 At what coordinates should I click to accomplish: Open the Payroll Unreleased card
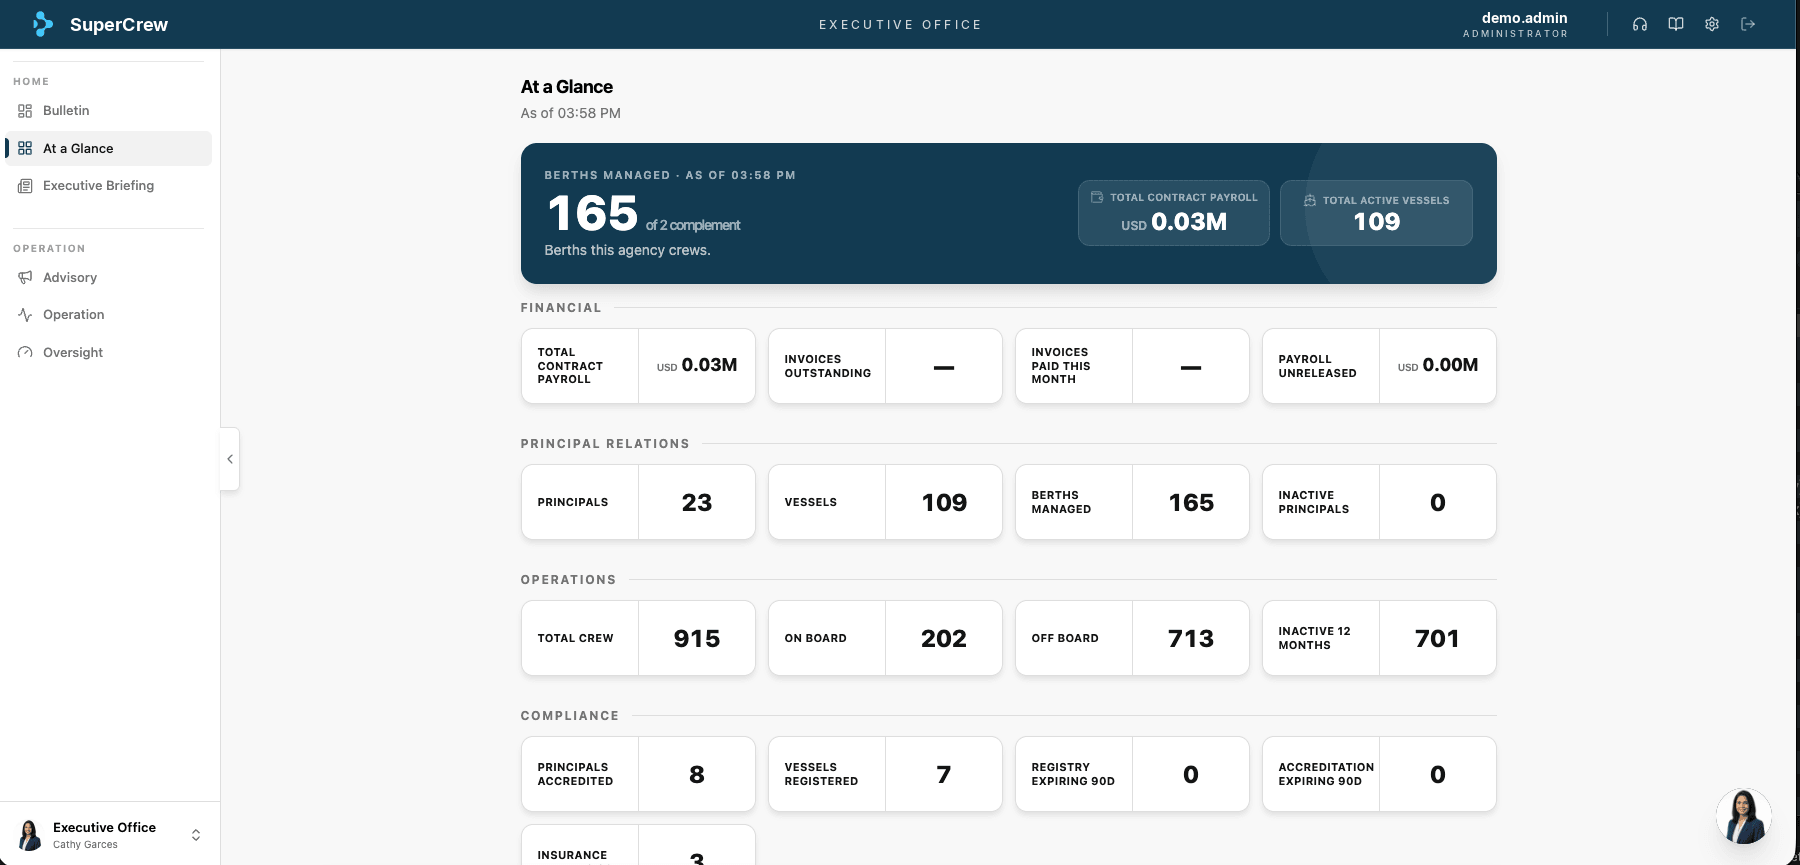pos(1379,366)
